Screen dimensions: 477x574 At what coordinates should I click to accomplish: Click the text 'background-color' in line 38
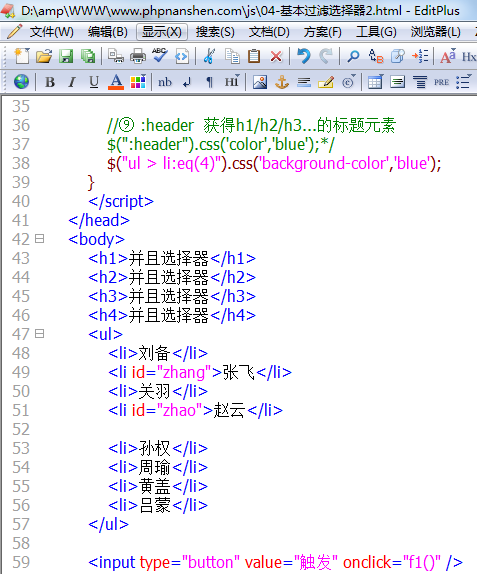point(324,163)
